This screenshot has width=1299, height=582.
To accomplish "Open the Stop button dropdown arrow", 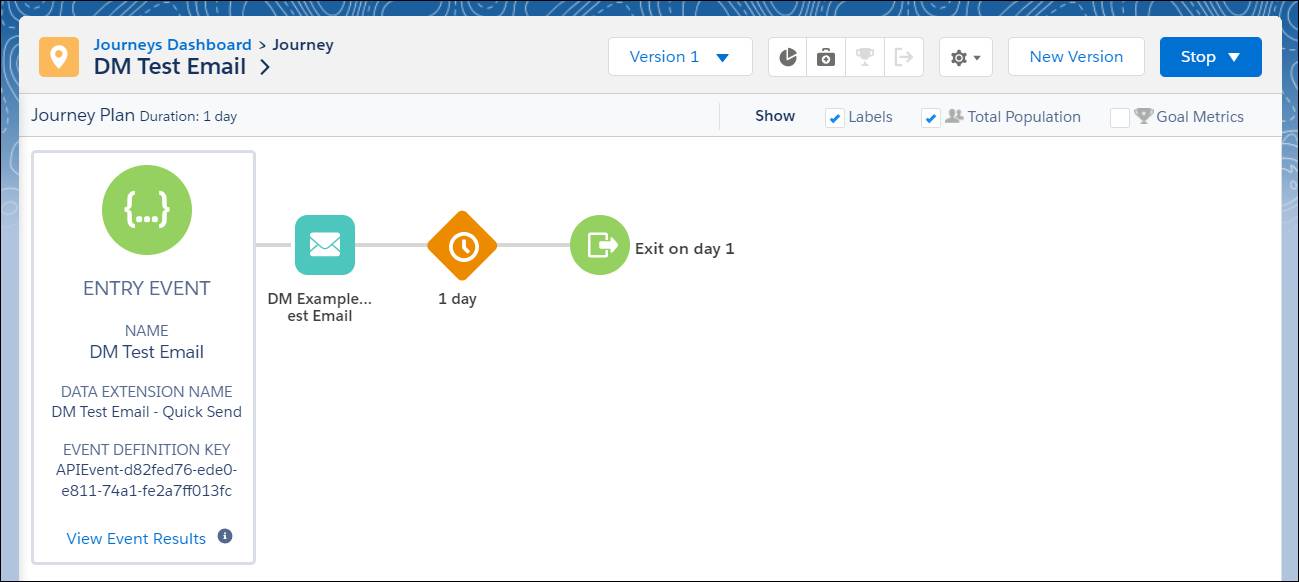I will (x=1234, y=57).
